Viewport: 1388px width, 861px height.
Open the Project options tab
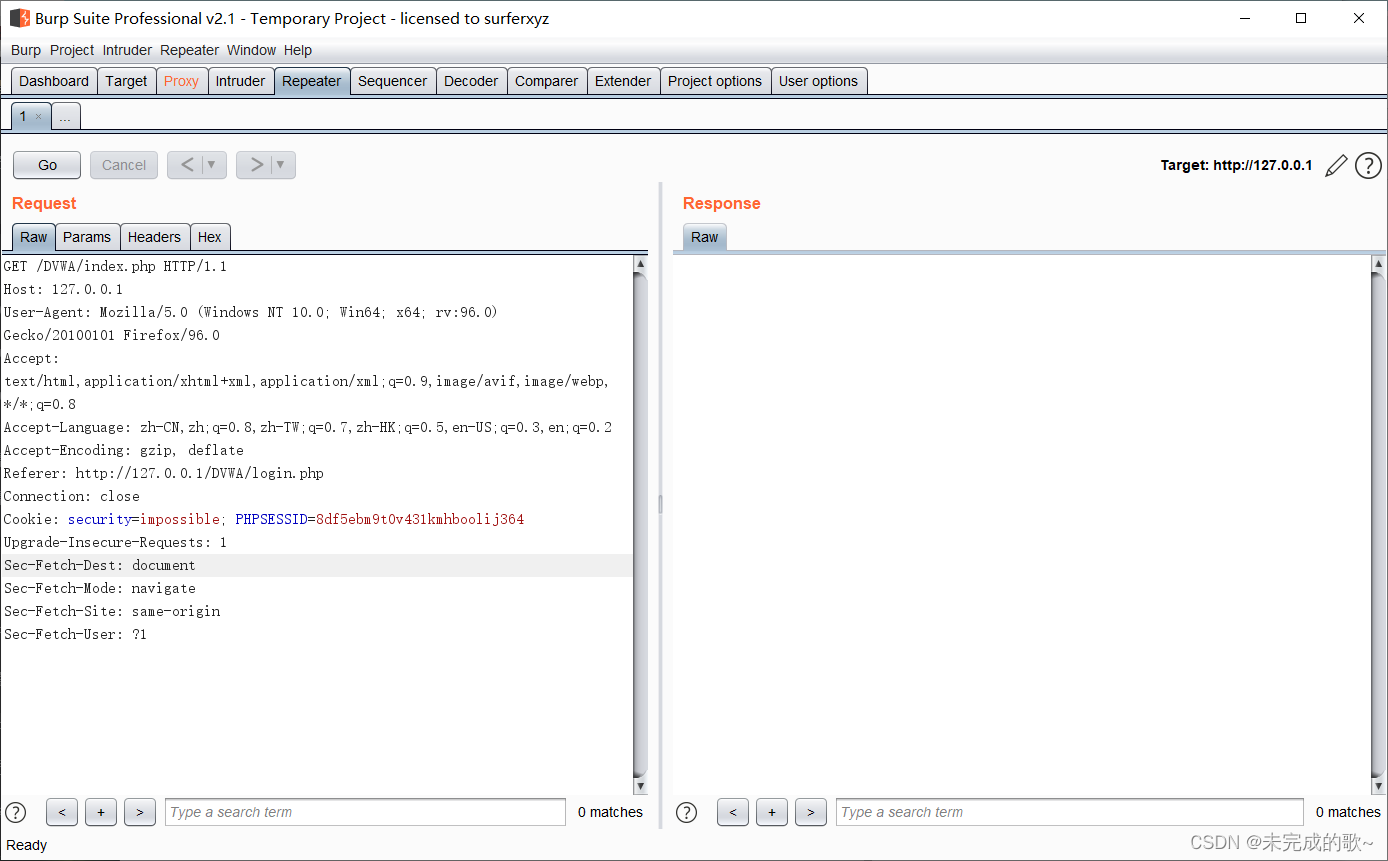715,81
